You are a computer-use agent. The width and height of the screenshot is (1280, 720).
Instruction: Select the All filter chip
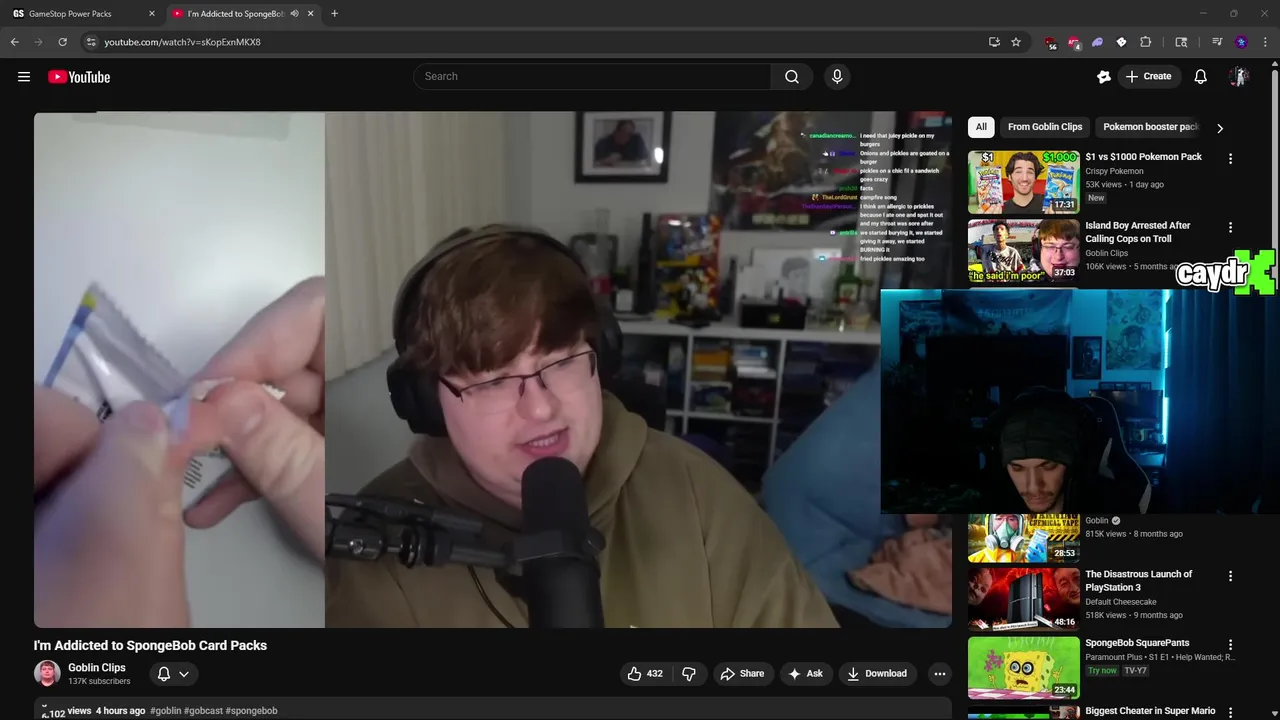981,127
